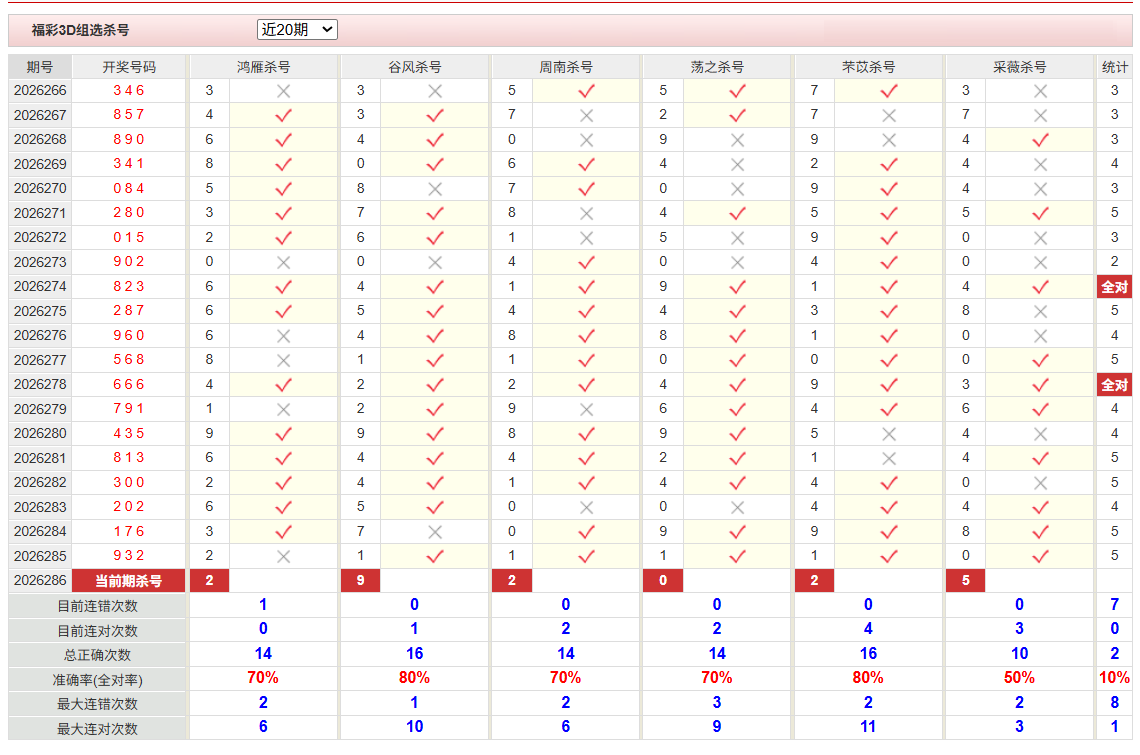Click the cross mark for 鸿雁杀号 in row 2026276

284,336
